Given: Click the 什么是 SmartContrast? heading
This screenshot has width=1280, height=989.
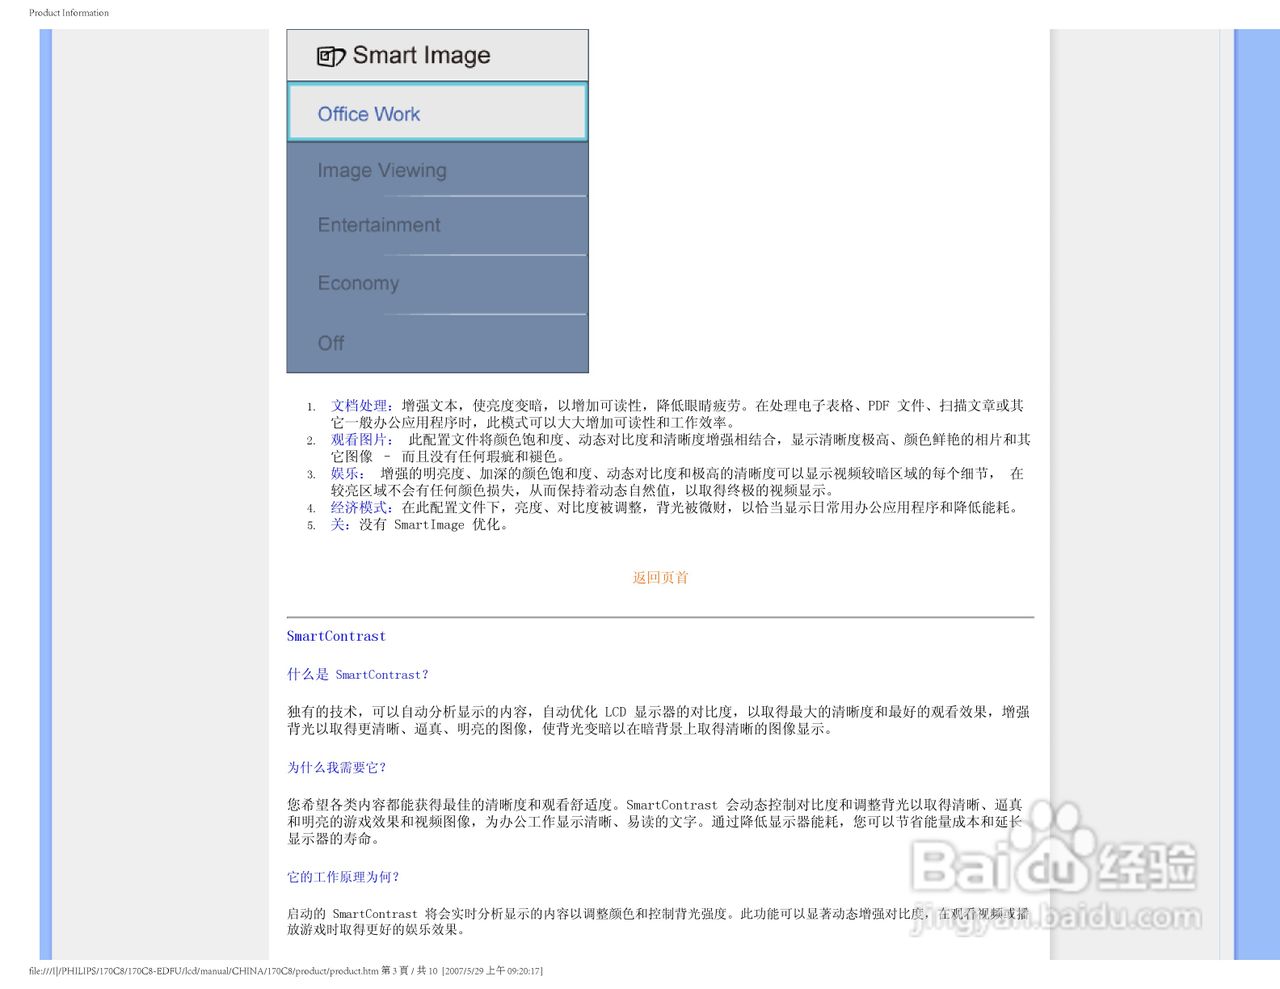Looking at the screenshot, I should tap(357, 674).
